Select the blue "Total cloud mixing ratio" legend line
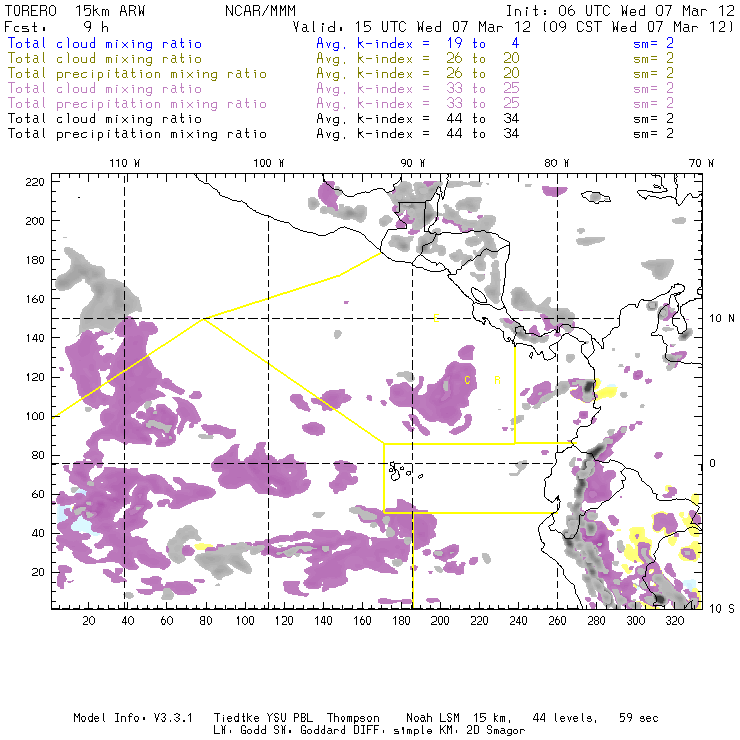Viewport: 740px width, 740px height. (x=105, y=44)
